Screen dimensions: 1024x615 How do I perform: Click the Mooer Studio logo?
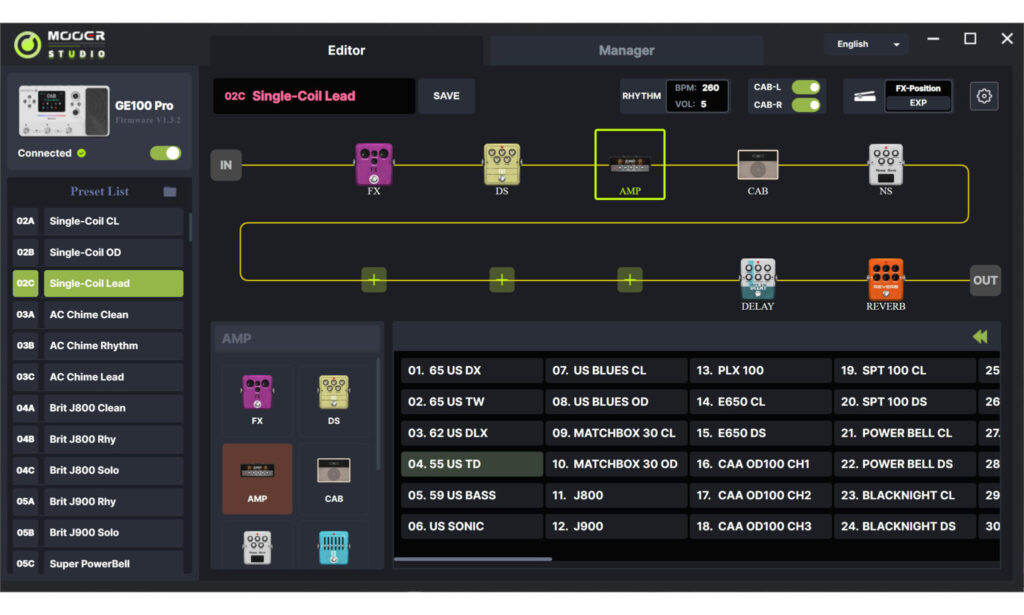(x=60, y=44)
